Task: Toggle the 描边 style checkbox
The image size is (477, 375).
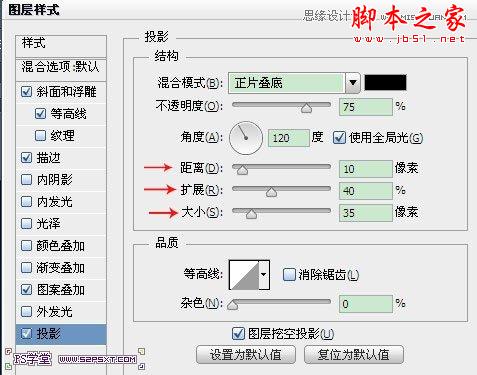Action: [26, 158]
